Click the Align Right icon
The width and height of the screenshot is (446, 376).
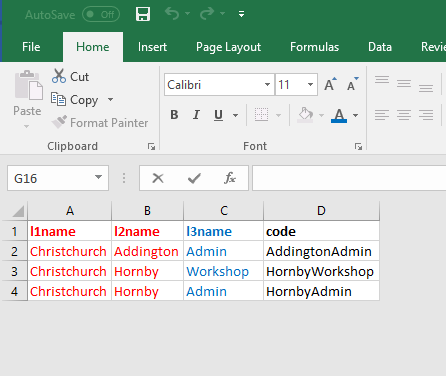[426, 115]
